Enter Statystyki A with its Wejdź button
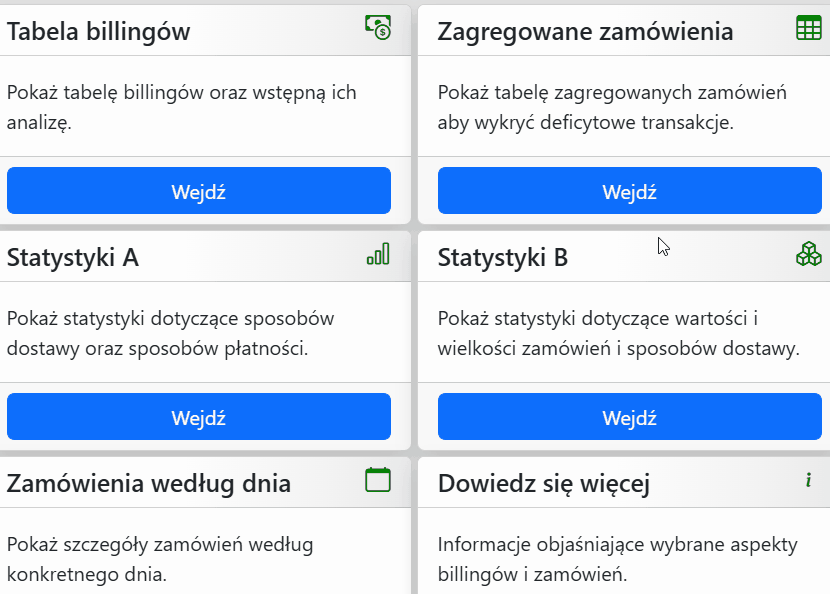 click(198, 417)
